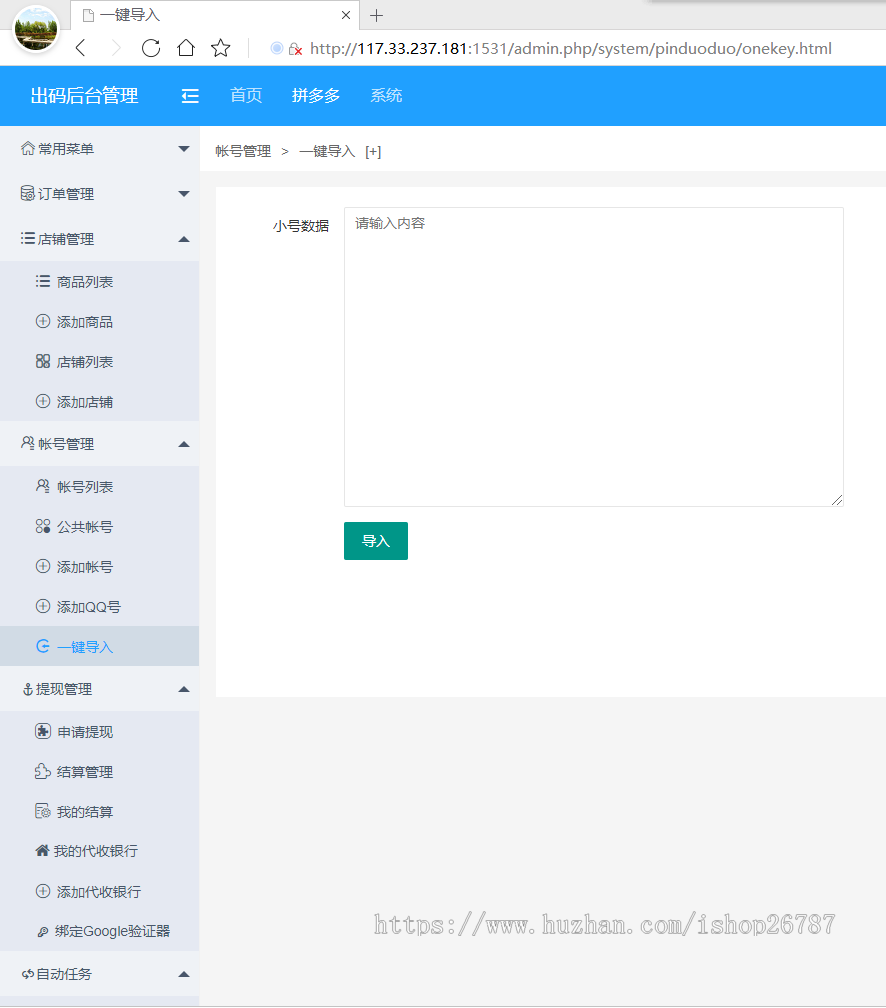Image resolution: width=886 pixels, height=1008 pixels.
Task: Switch to the 拼多多 menu item
Action: coord(316,96)
